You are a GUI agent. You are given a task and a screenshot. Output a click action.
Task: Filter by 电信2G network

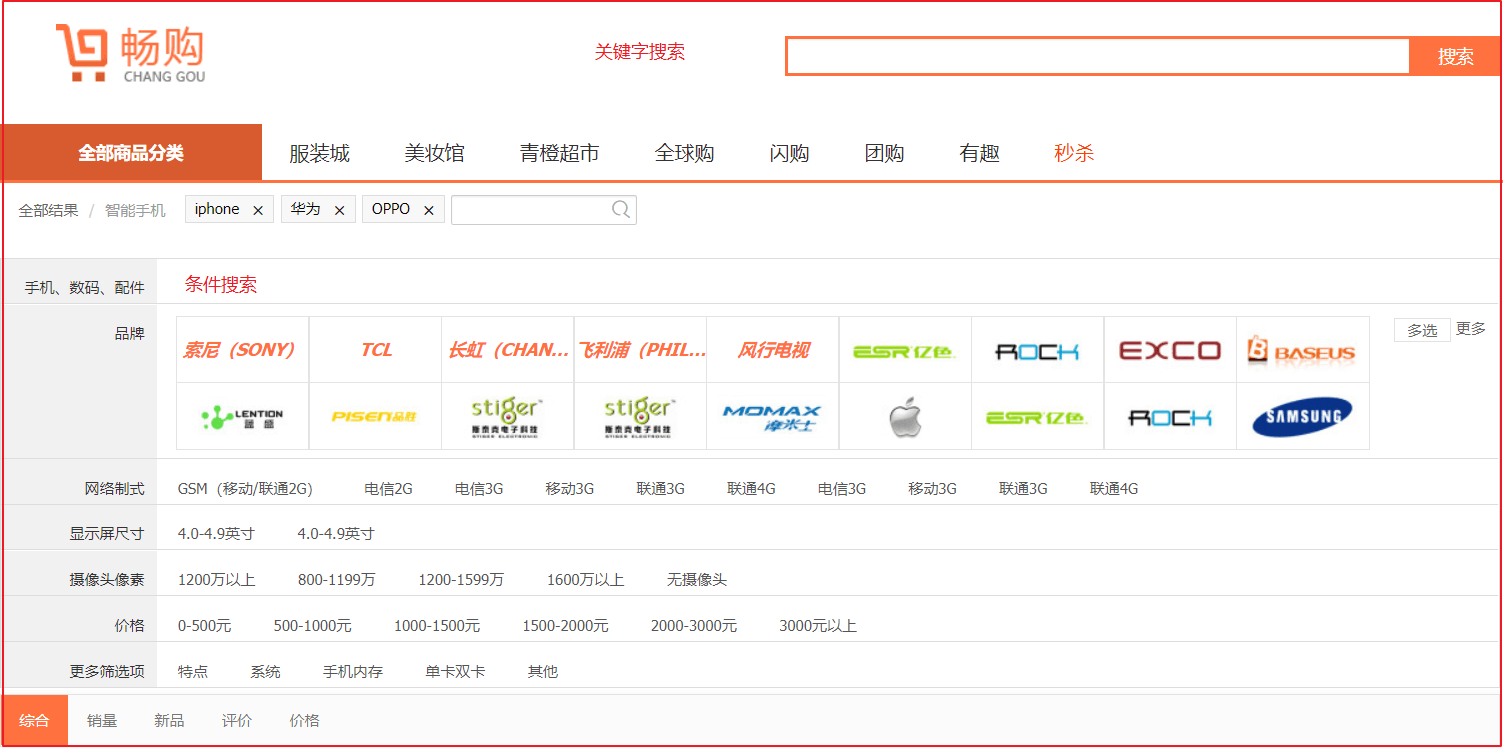(388, 489)
